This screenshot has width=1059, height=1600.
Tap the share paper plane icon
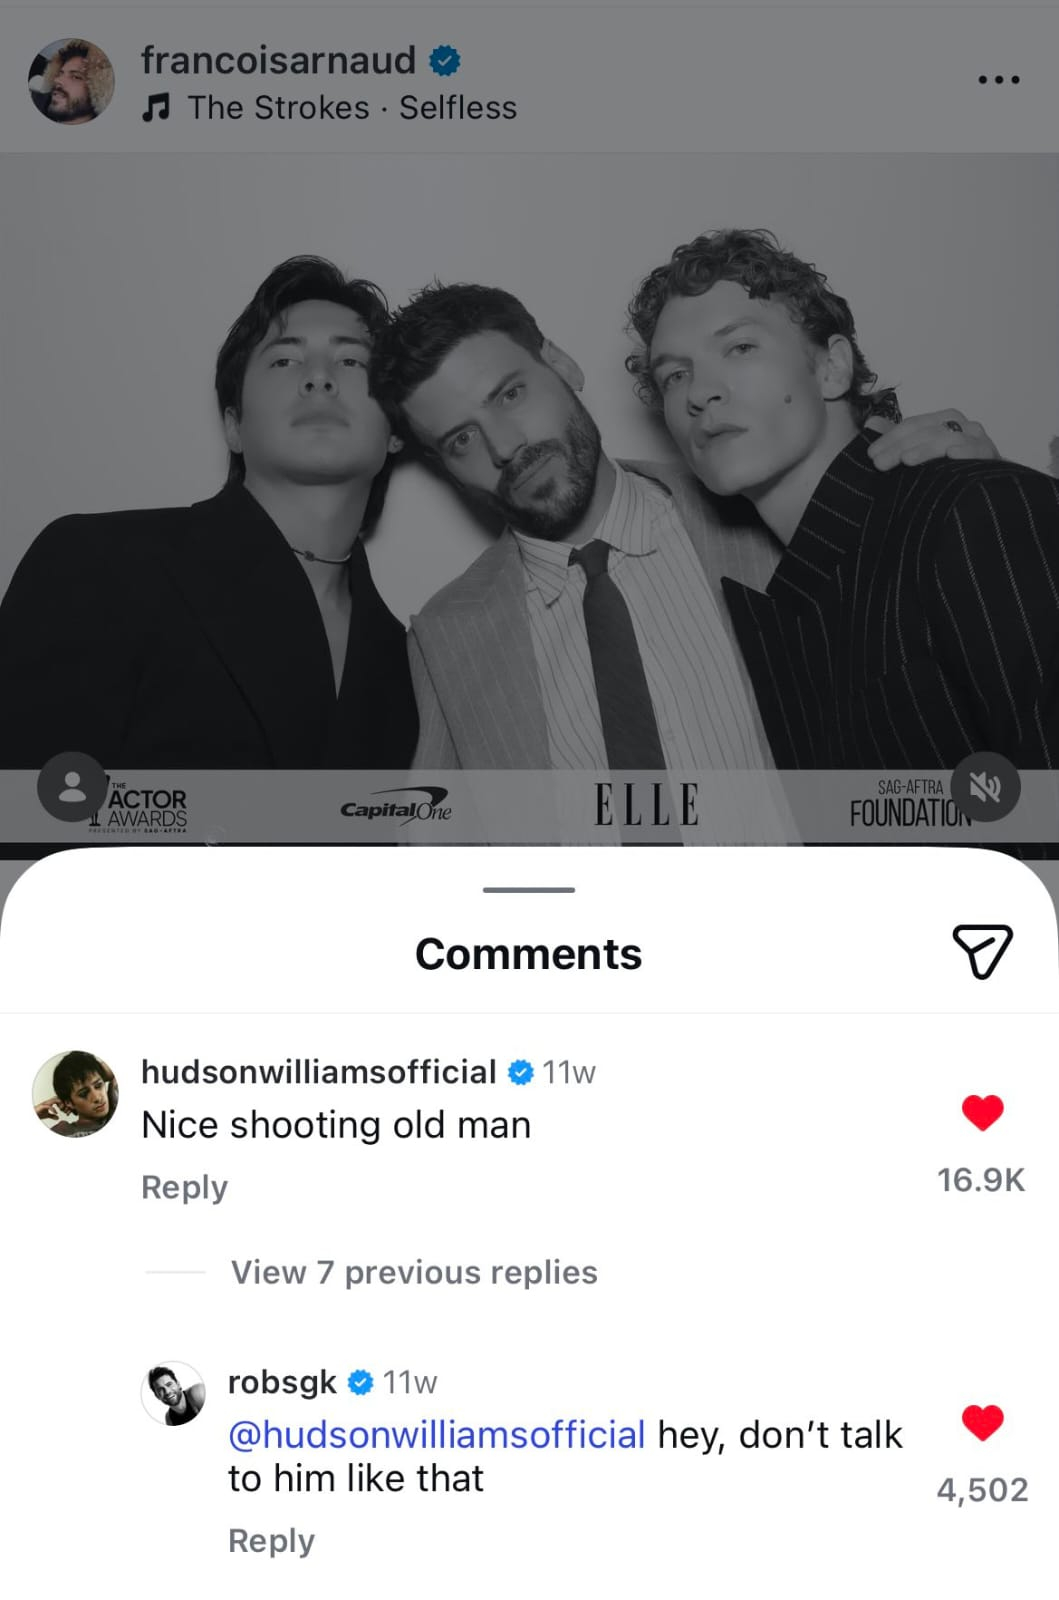click(x=982, y=951)
